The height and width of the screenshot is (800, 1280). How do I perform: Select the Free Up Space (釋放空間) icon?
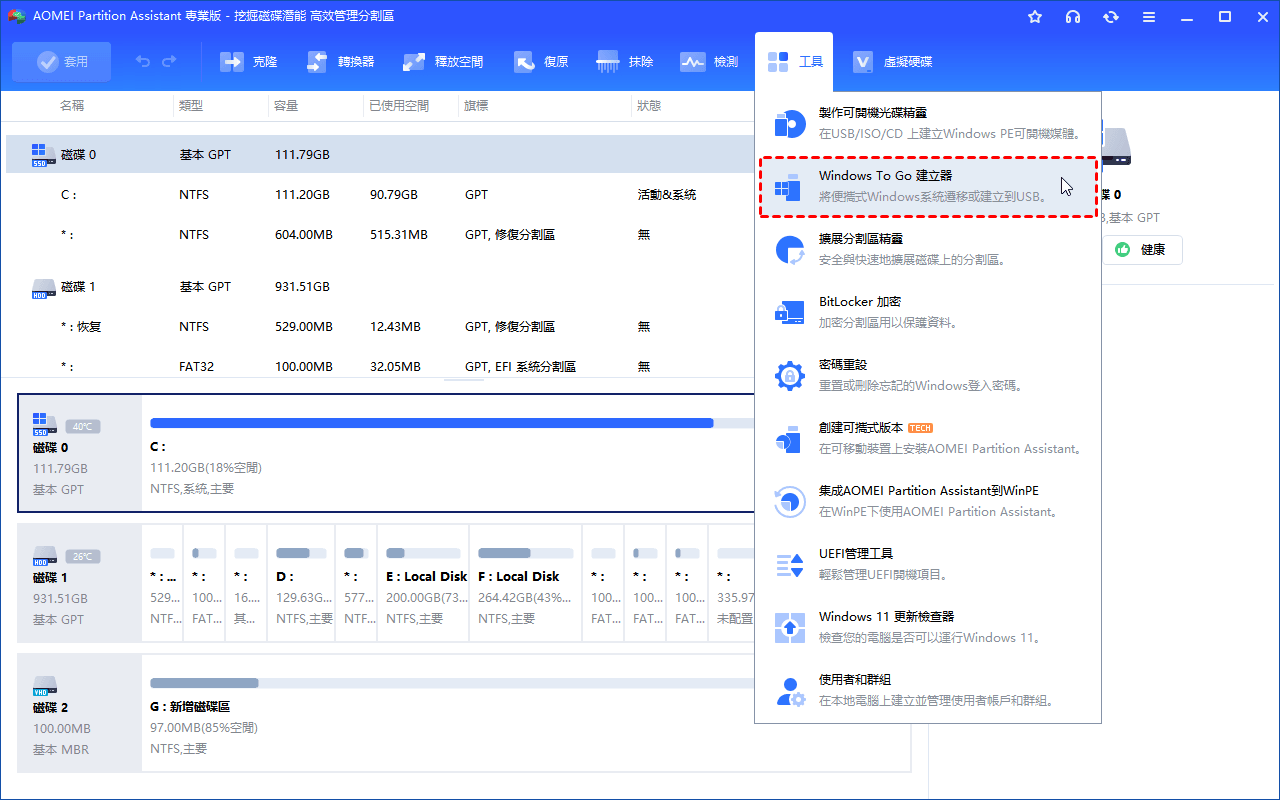(414, 62)
